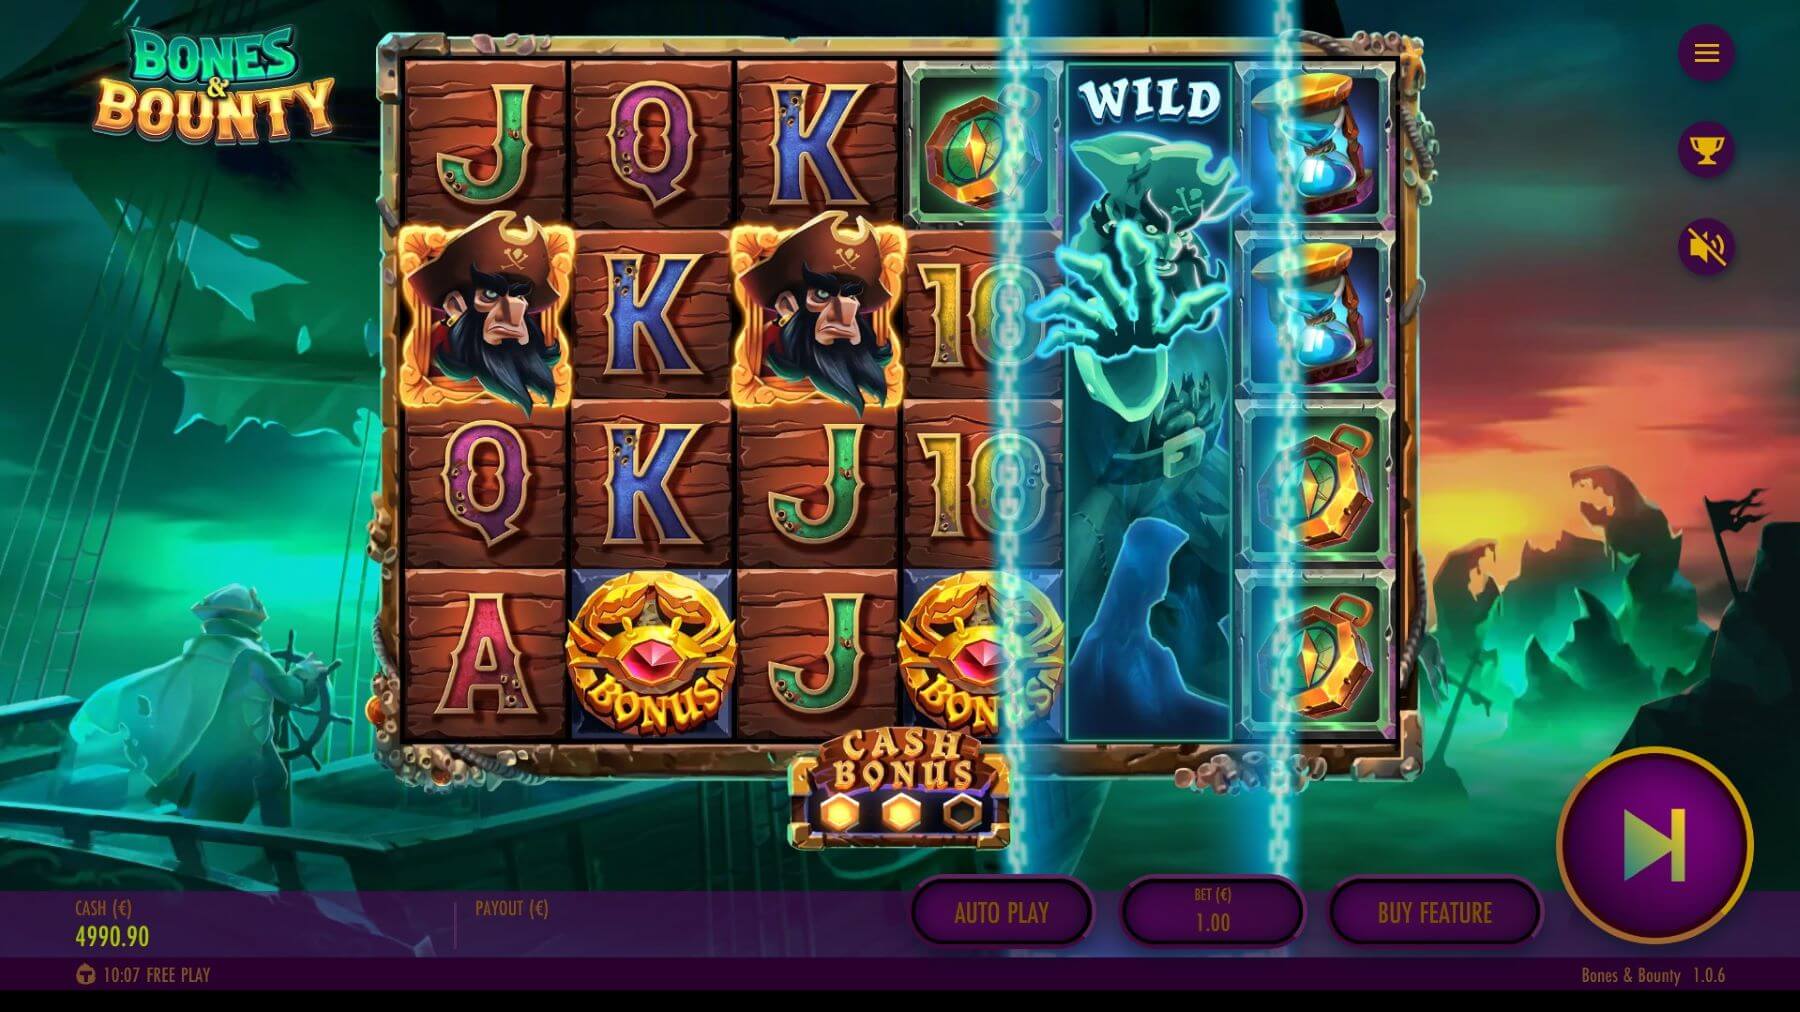The image size is (1800, 1012).
Task: Open Auto Play options
Action: coord(1002,912)
